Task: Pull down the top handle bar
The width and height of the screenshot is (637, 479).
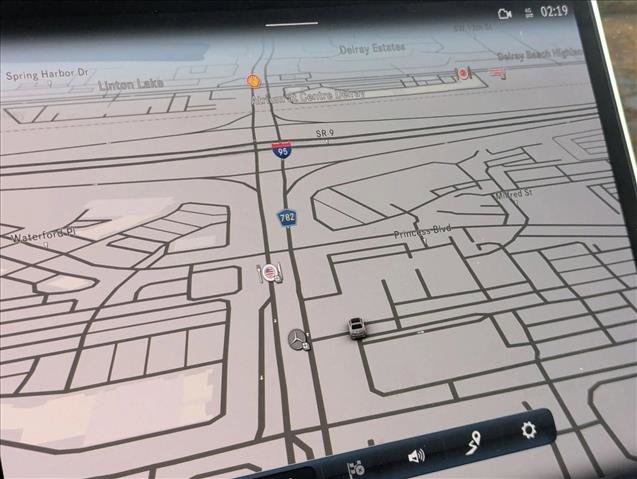Action: point(292,22)
